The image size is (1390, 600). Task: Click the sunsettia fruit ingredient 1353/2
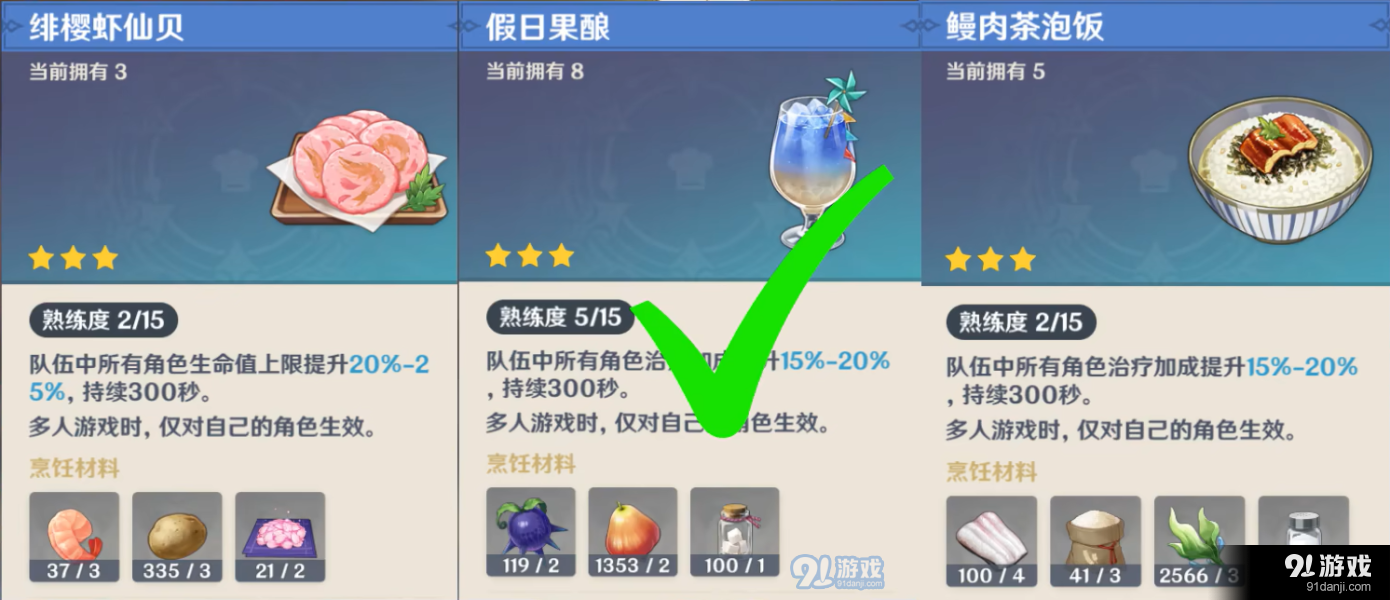[633, 533]
